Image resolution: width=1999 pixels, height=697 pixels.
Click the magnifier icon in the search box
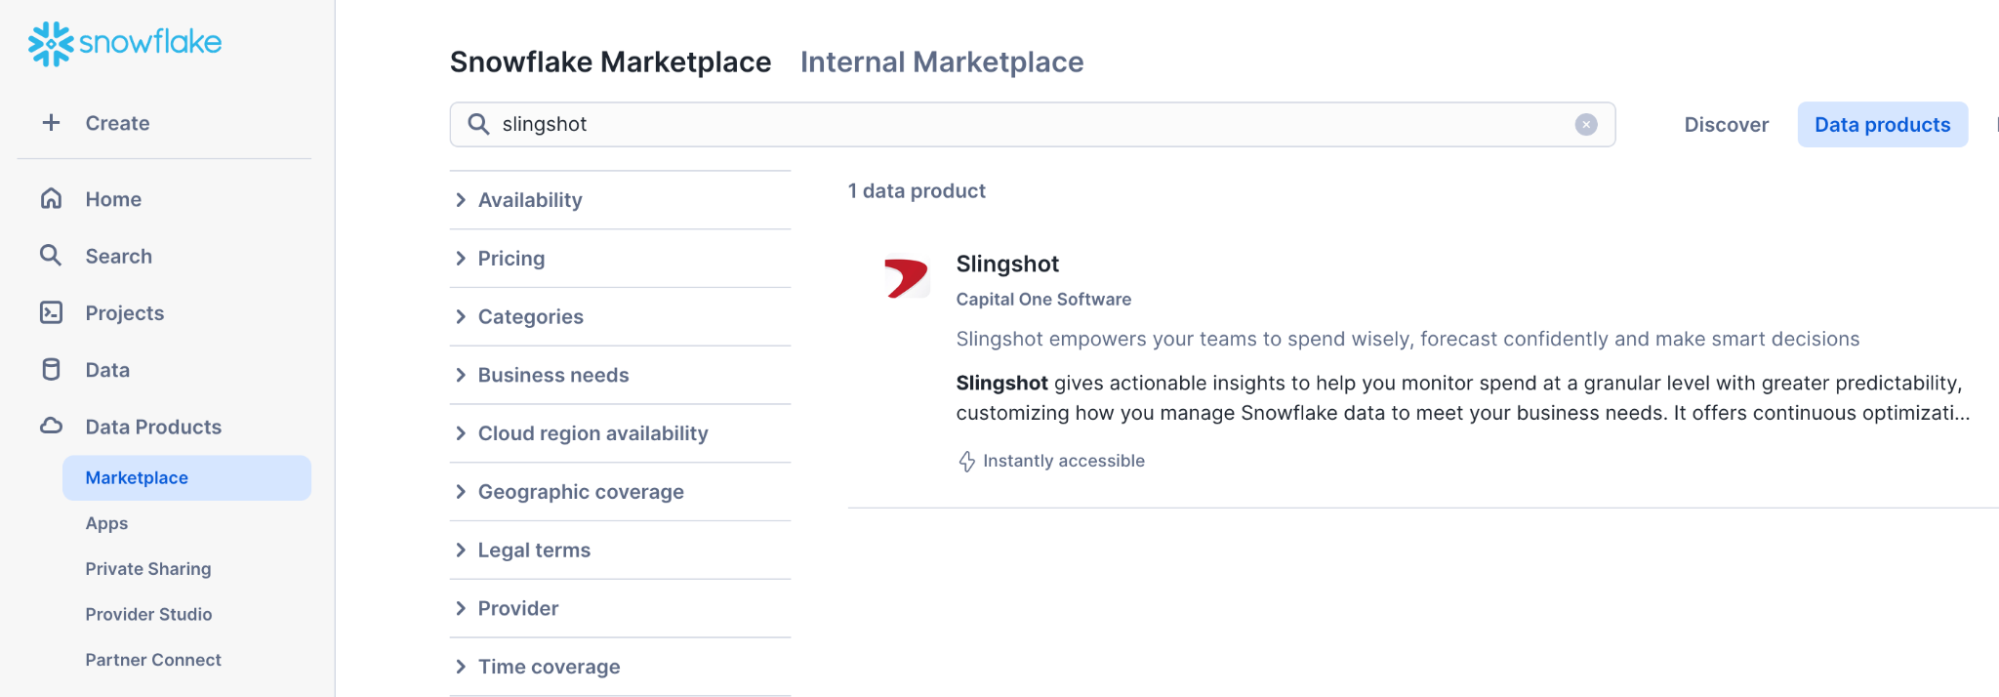pyautogui.click(x=479, y=124)
